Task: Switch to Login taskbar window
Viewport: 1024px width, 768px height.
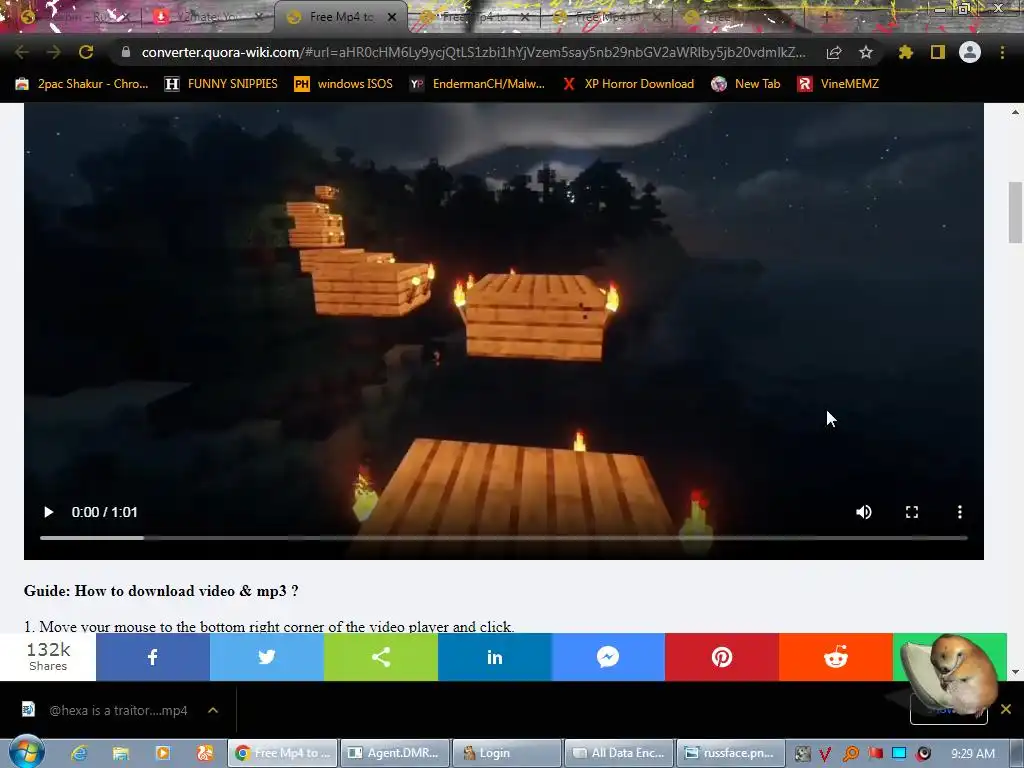Action: pyautogui.click(x=507, y=753)
